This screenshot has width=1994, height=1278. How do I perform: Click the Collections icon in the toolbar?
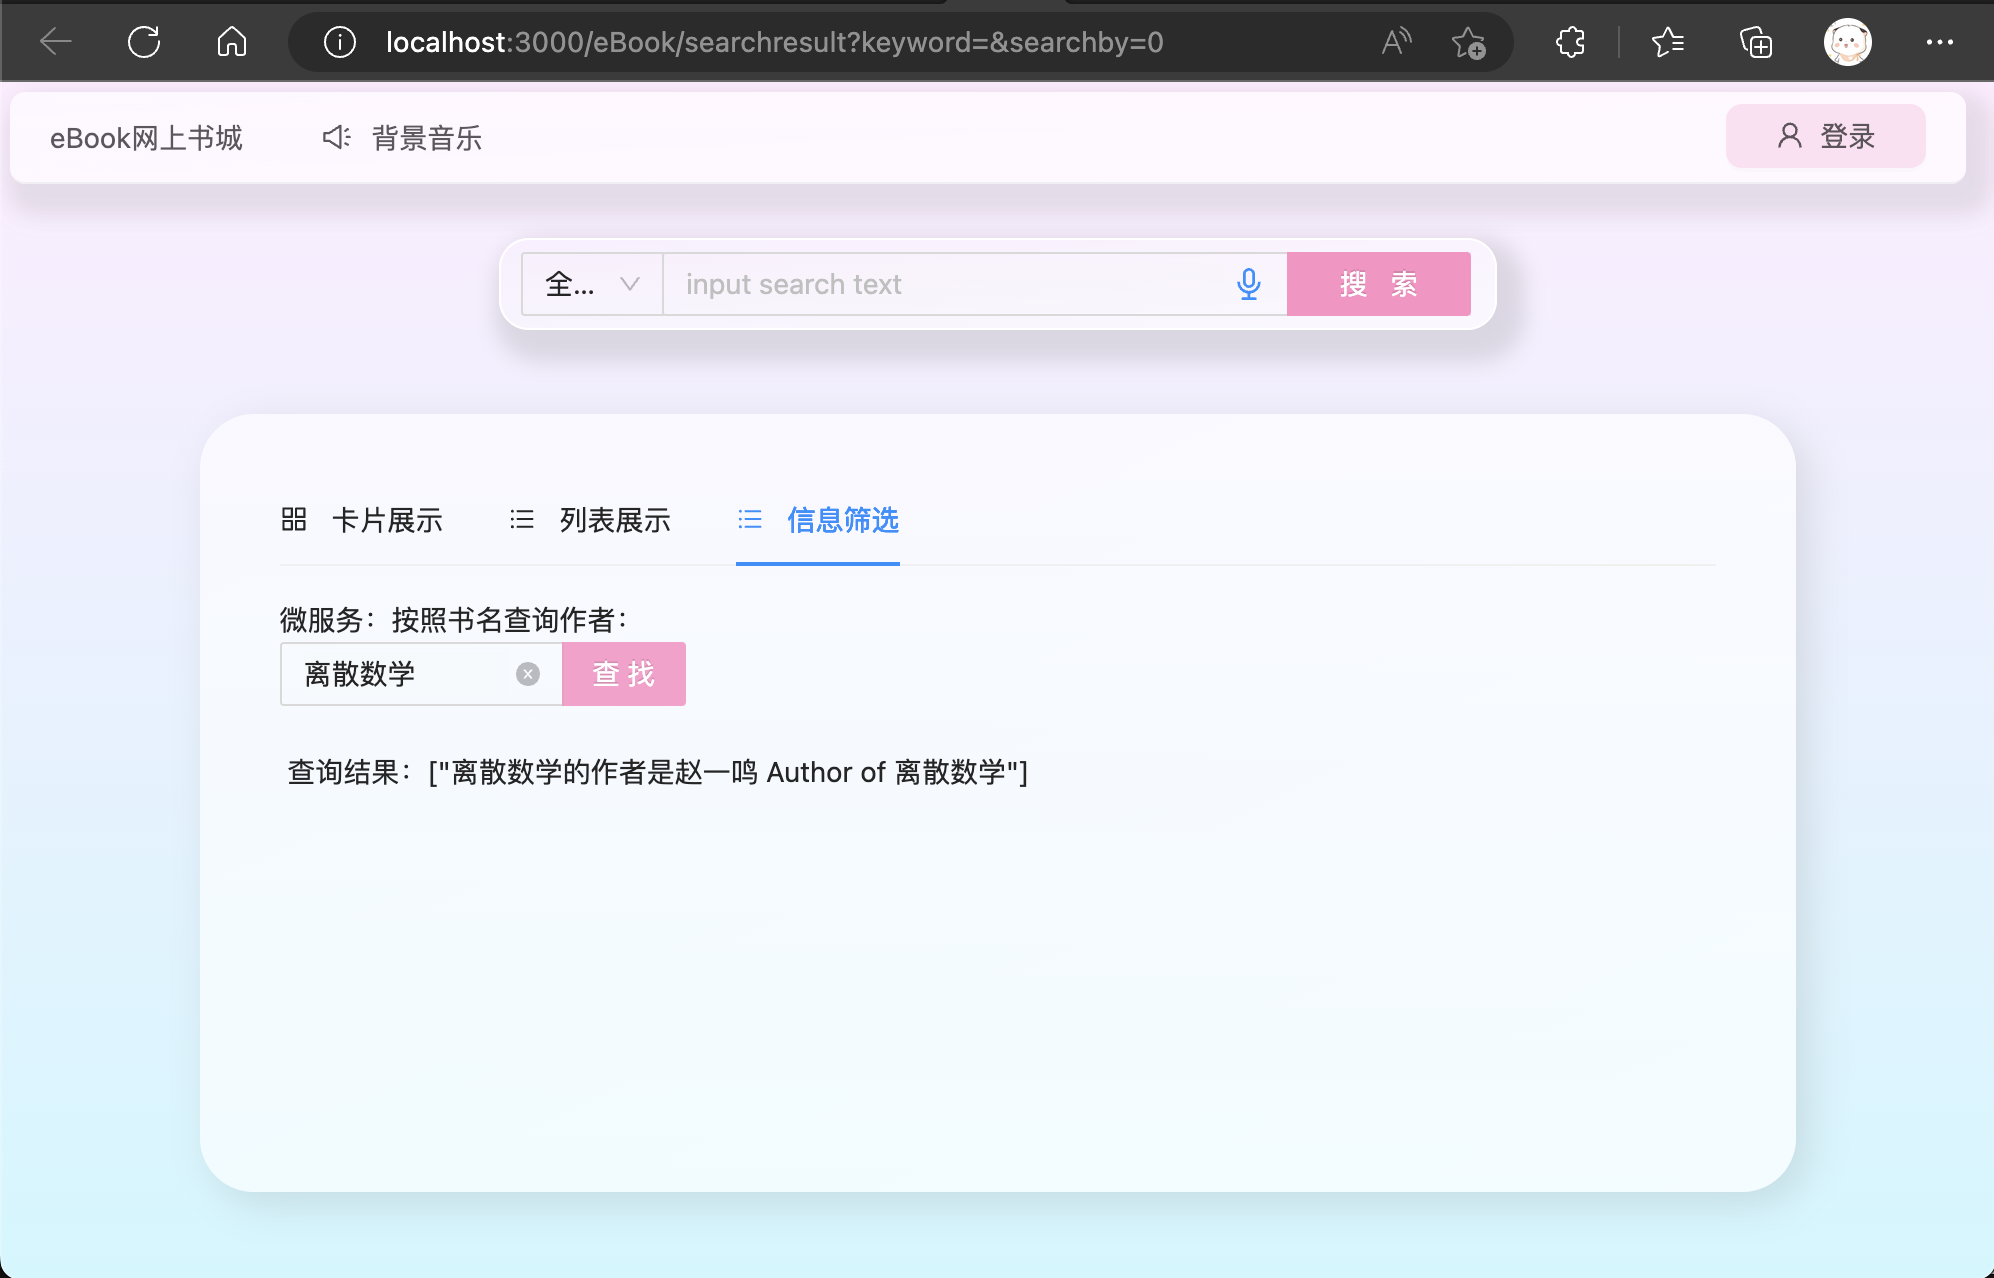click(1757, 42)
